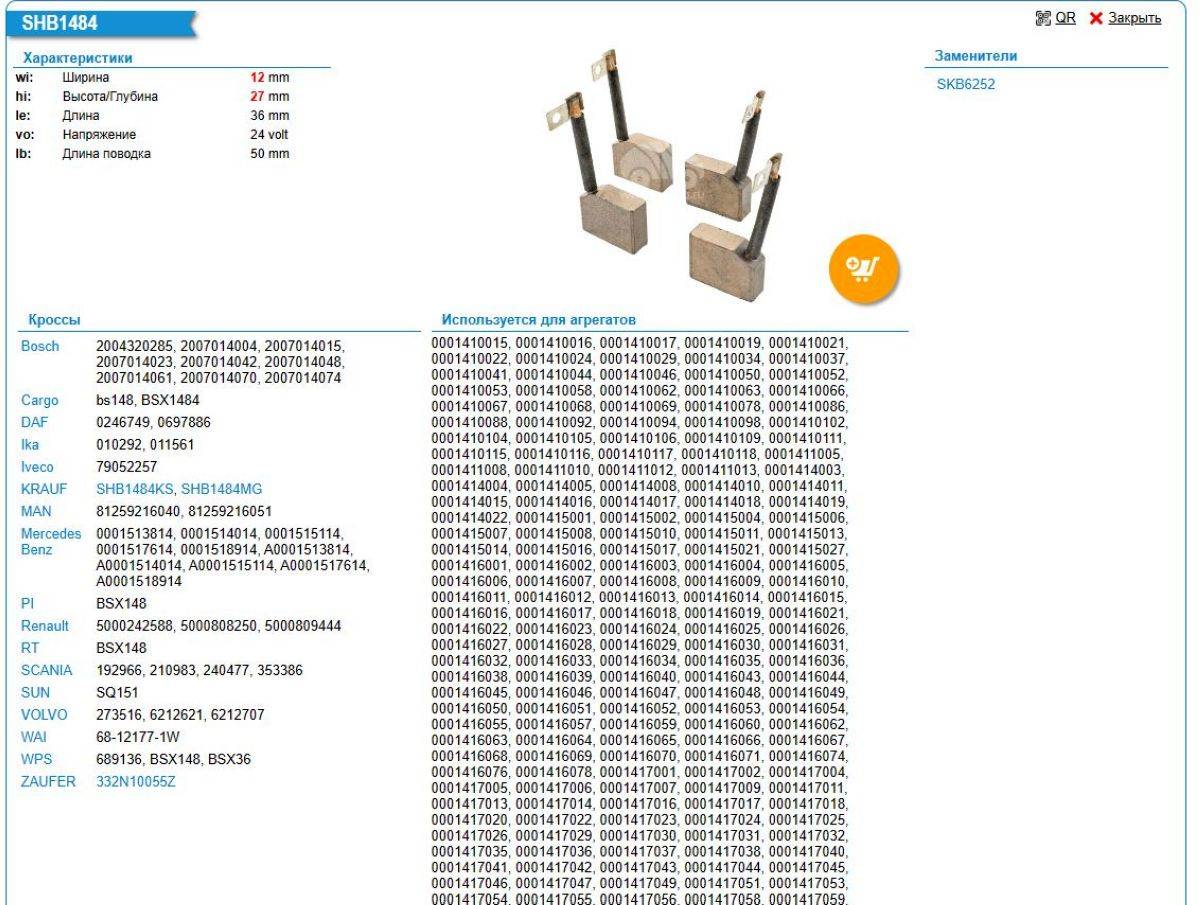Click the red X close icon
1200x905 pixels.
[1096, 19]
